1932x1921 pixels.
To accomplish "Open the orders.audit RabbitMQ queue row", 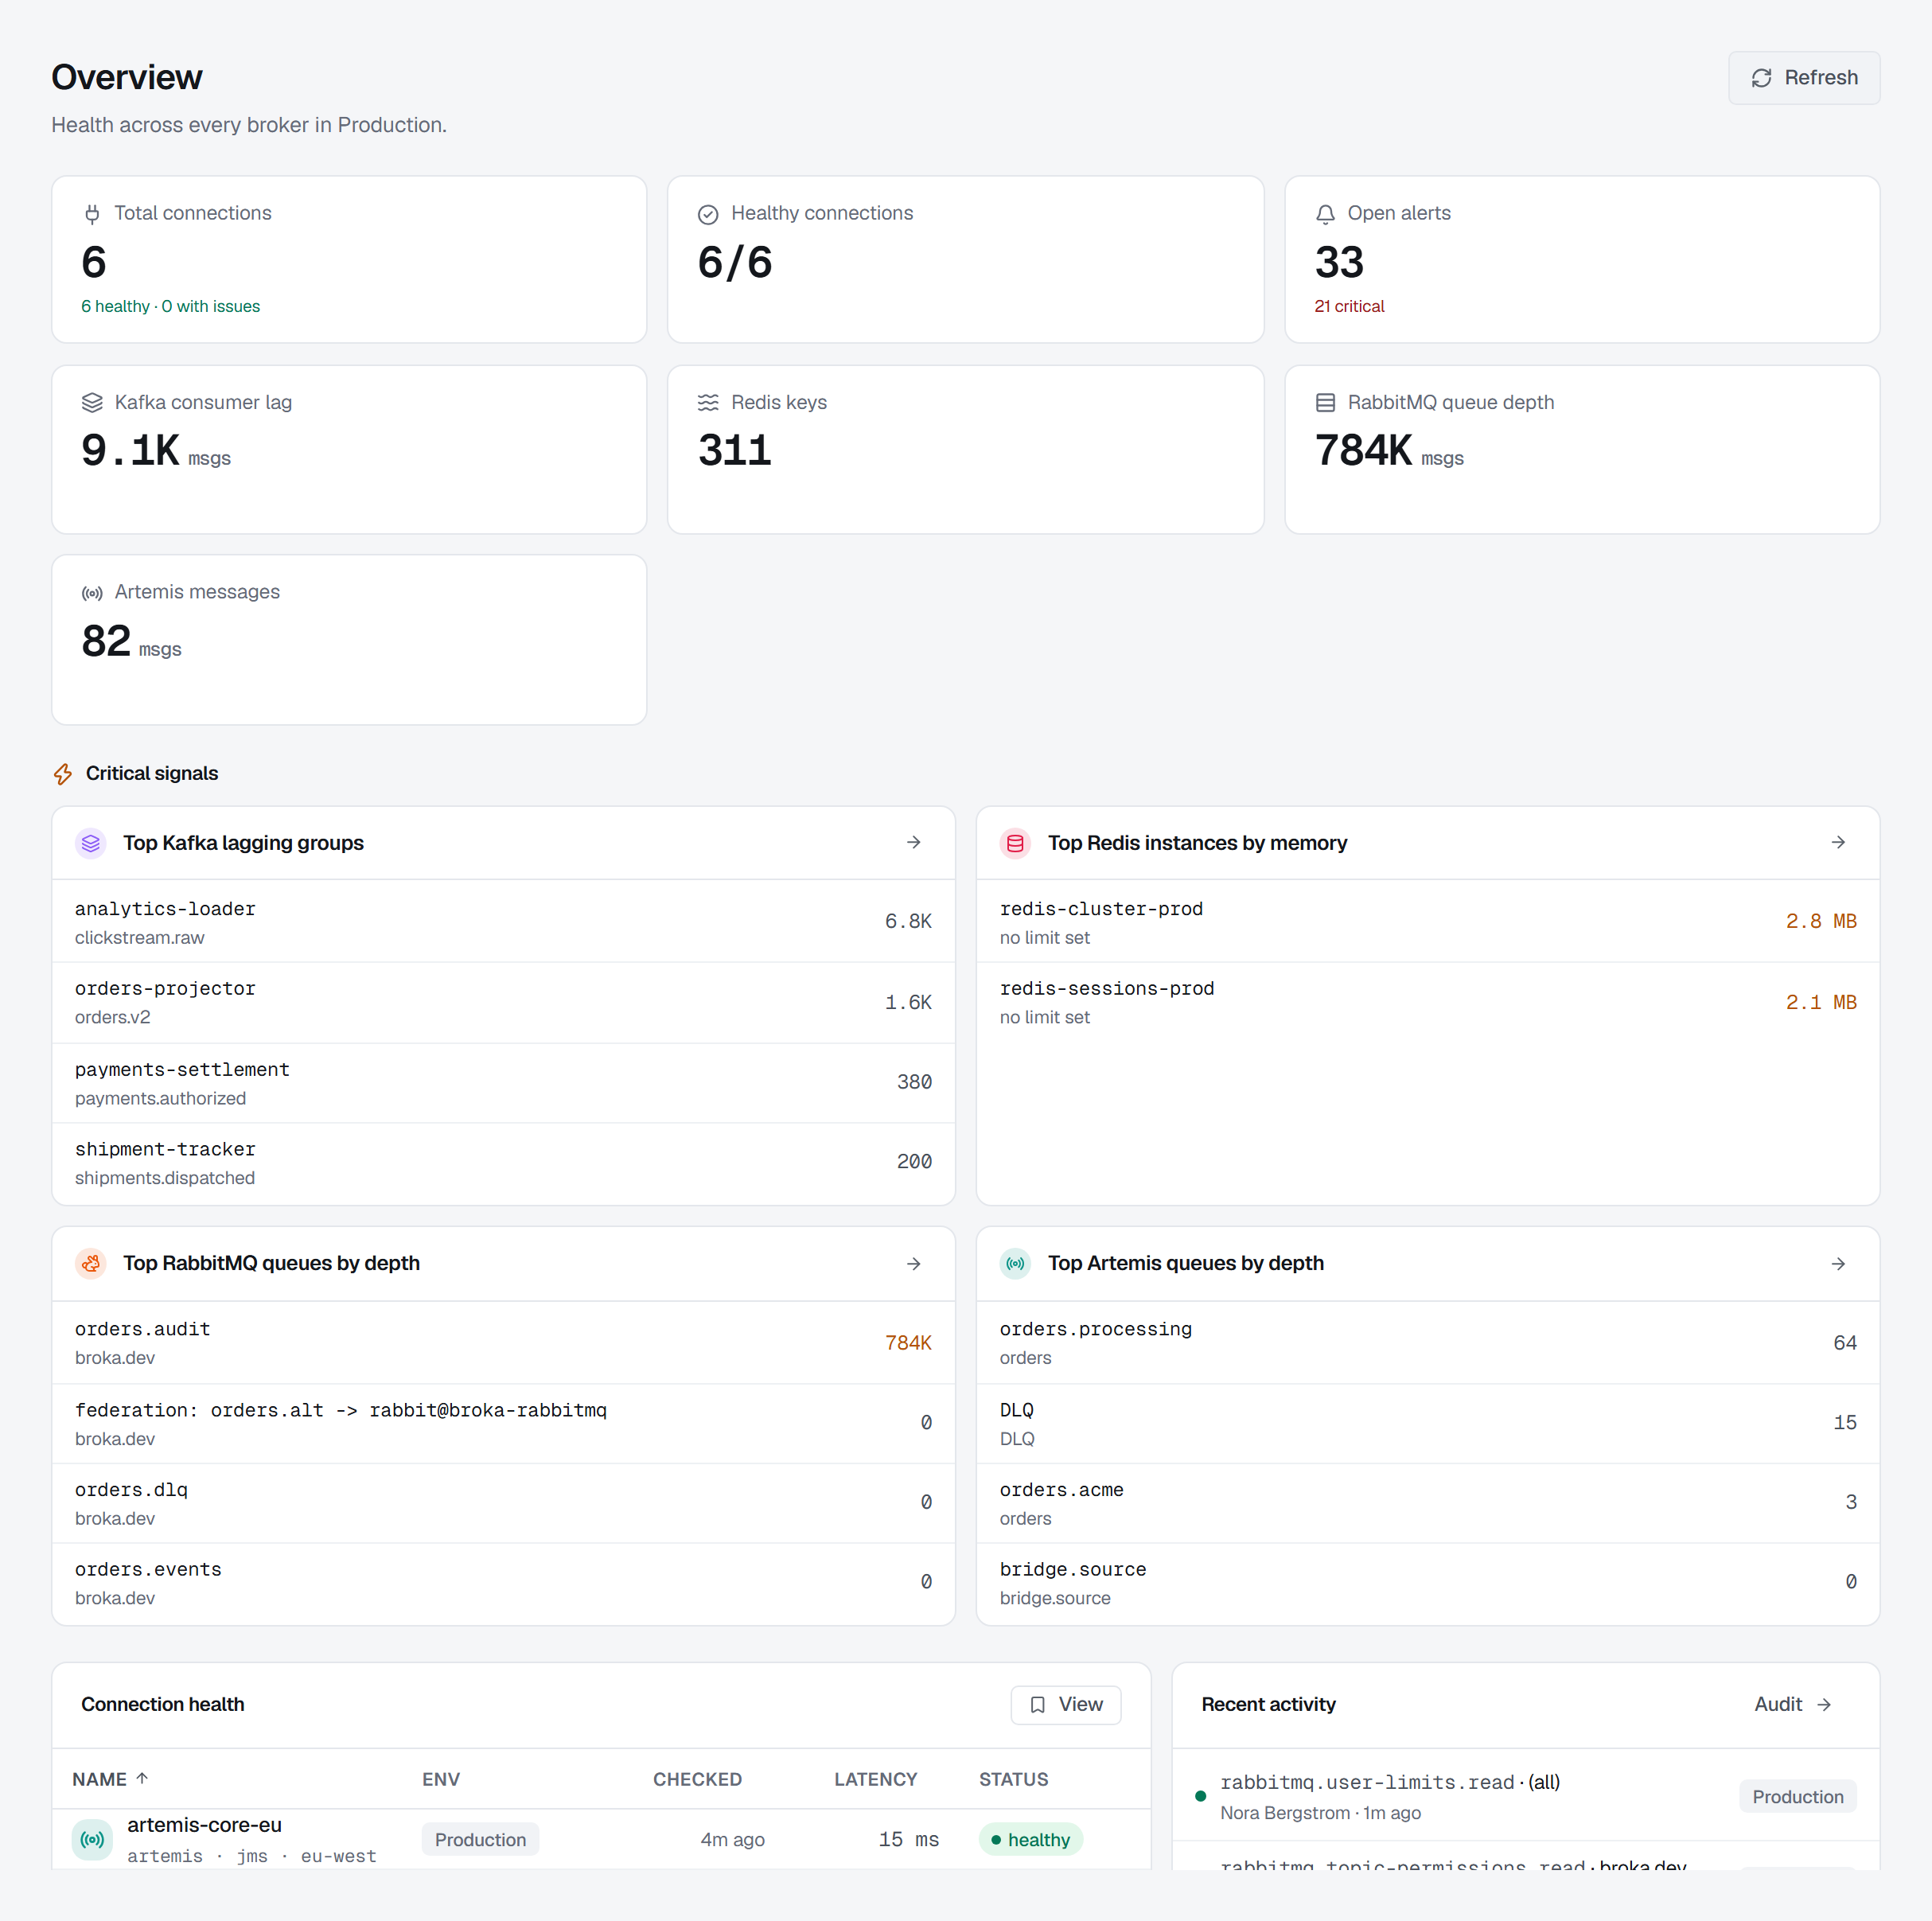I will point(503,1343).
